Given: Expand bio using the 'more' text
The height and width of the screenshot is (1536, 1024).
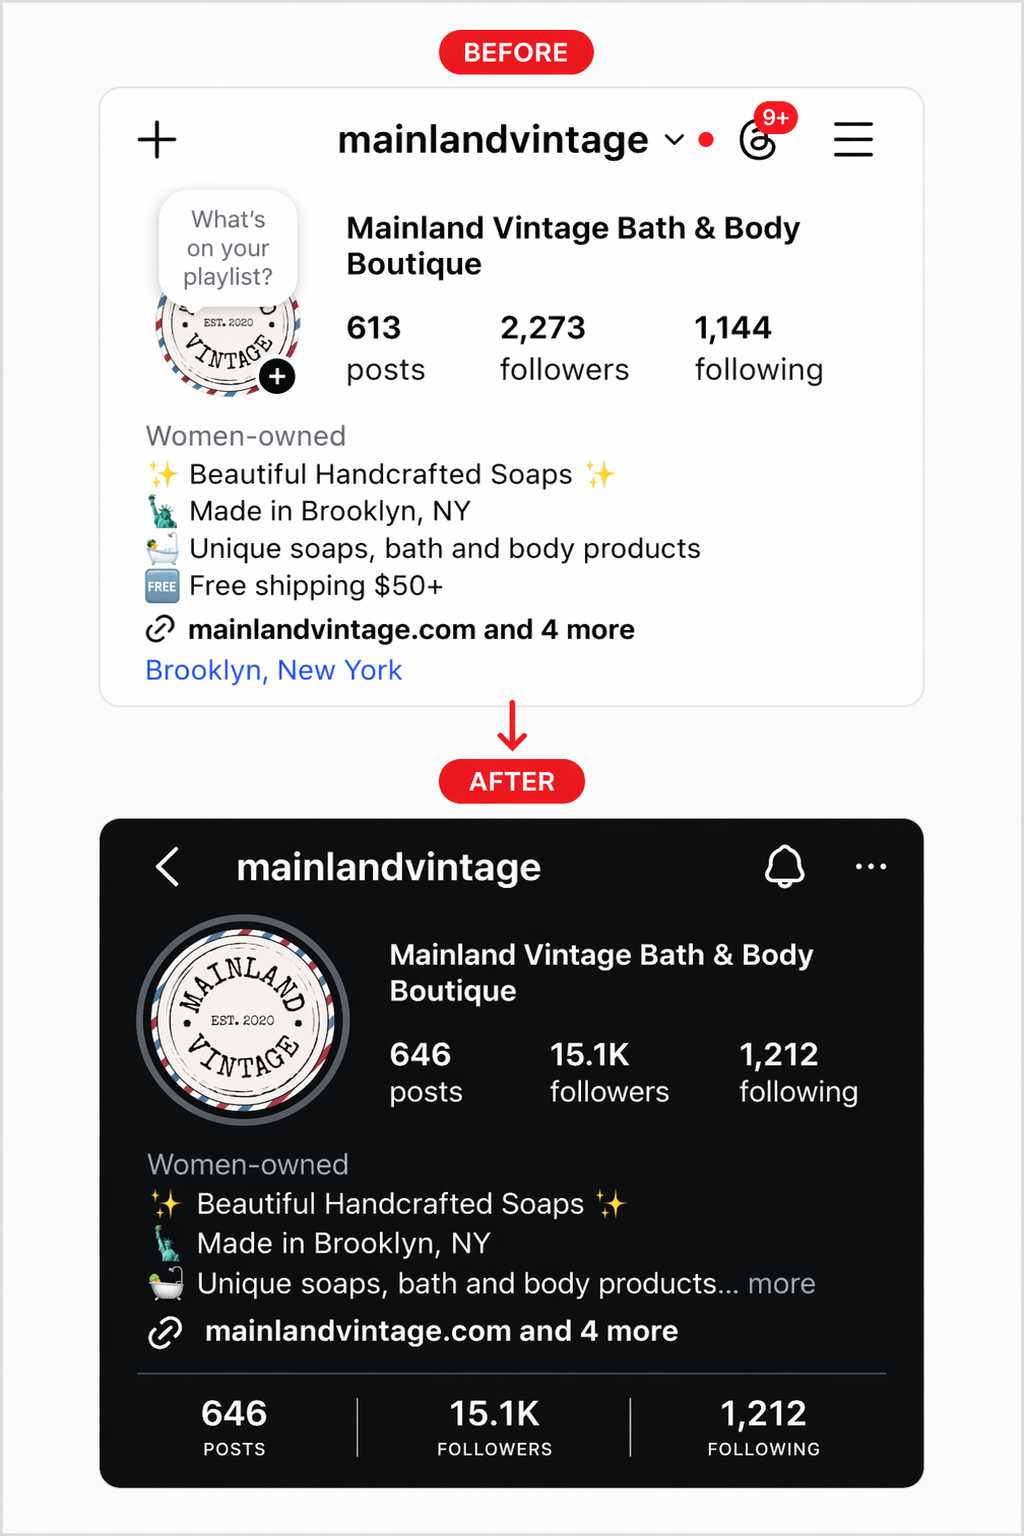Looking at the screenshot, I should 782,1284.
